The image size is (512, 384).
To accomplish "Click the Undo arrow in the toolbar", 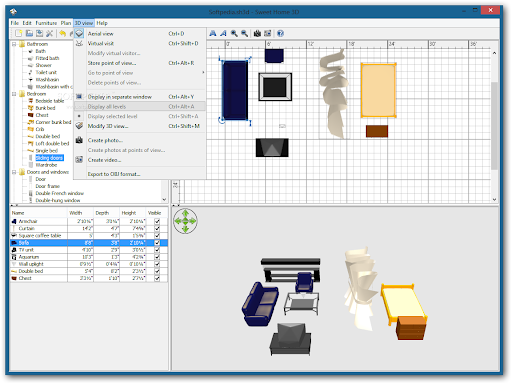I will click(62, 33).
